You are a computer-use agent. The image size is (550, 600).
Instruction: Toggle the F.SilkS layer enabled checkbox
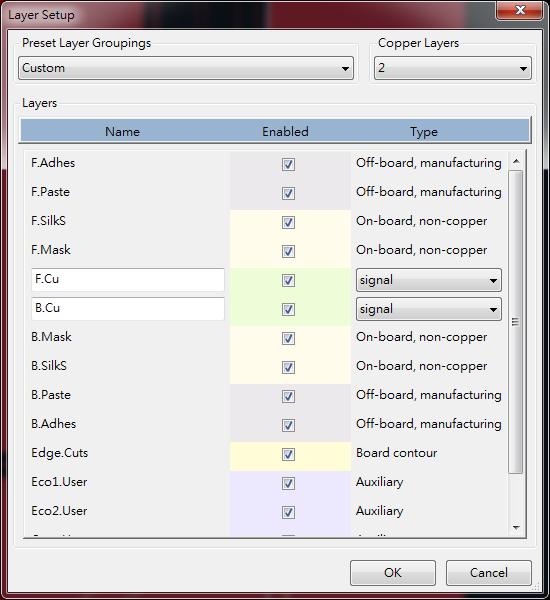pyautogui.click(x=288, y=222)
